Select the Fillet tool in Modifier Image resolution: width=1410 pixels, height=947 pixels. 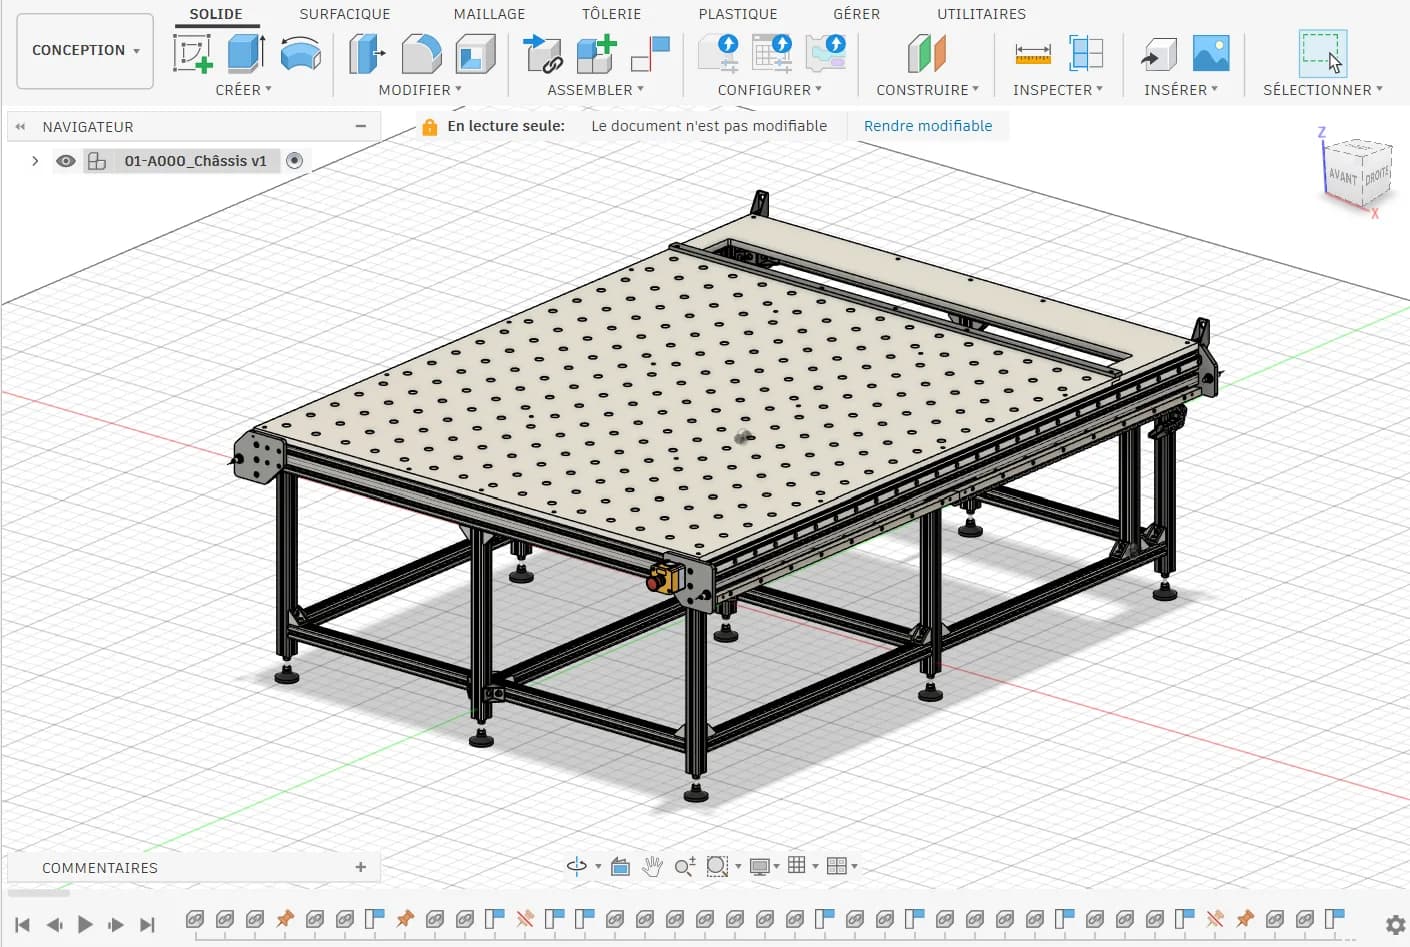[x=421, y=53]
